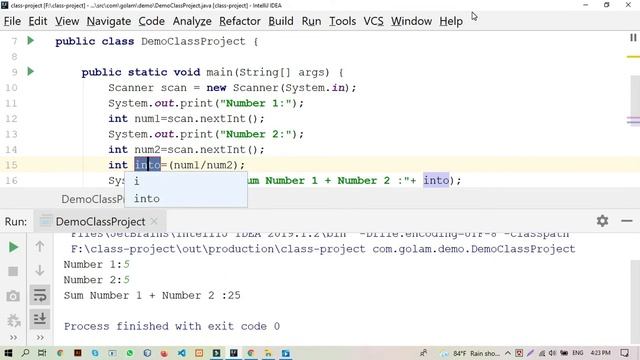Click the "Process finished with exit code 0" line
The width and height of the screenshot is (640, 360).
pyautogui.click(x=172, y=327)
